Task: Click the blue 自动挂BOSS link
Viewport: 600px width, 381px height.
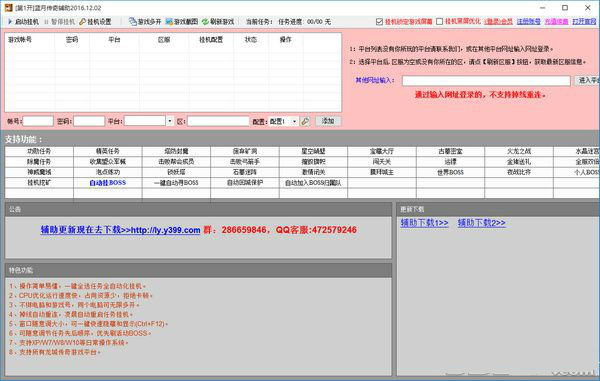Action: (x=108, y=183)
